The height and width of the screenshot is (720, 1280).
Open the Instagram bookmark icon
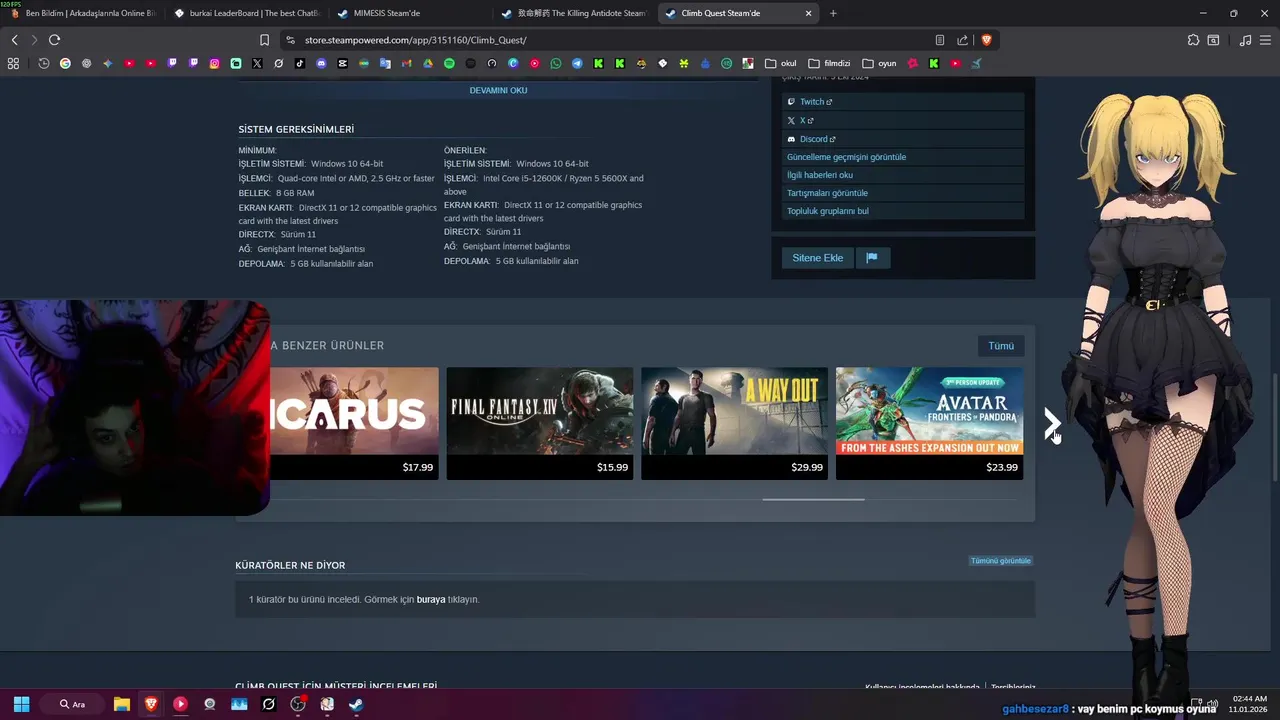[x=214, y=63]
